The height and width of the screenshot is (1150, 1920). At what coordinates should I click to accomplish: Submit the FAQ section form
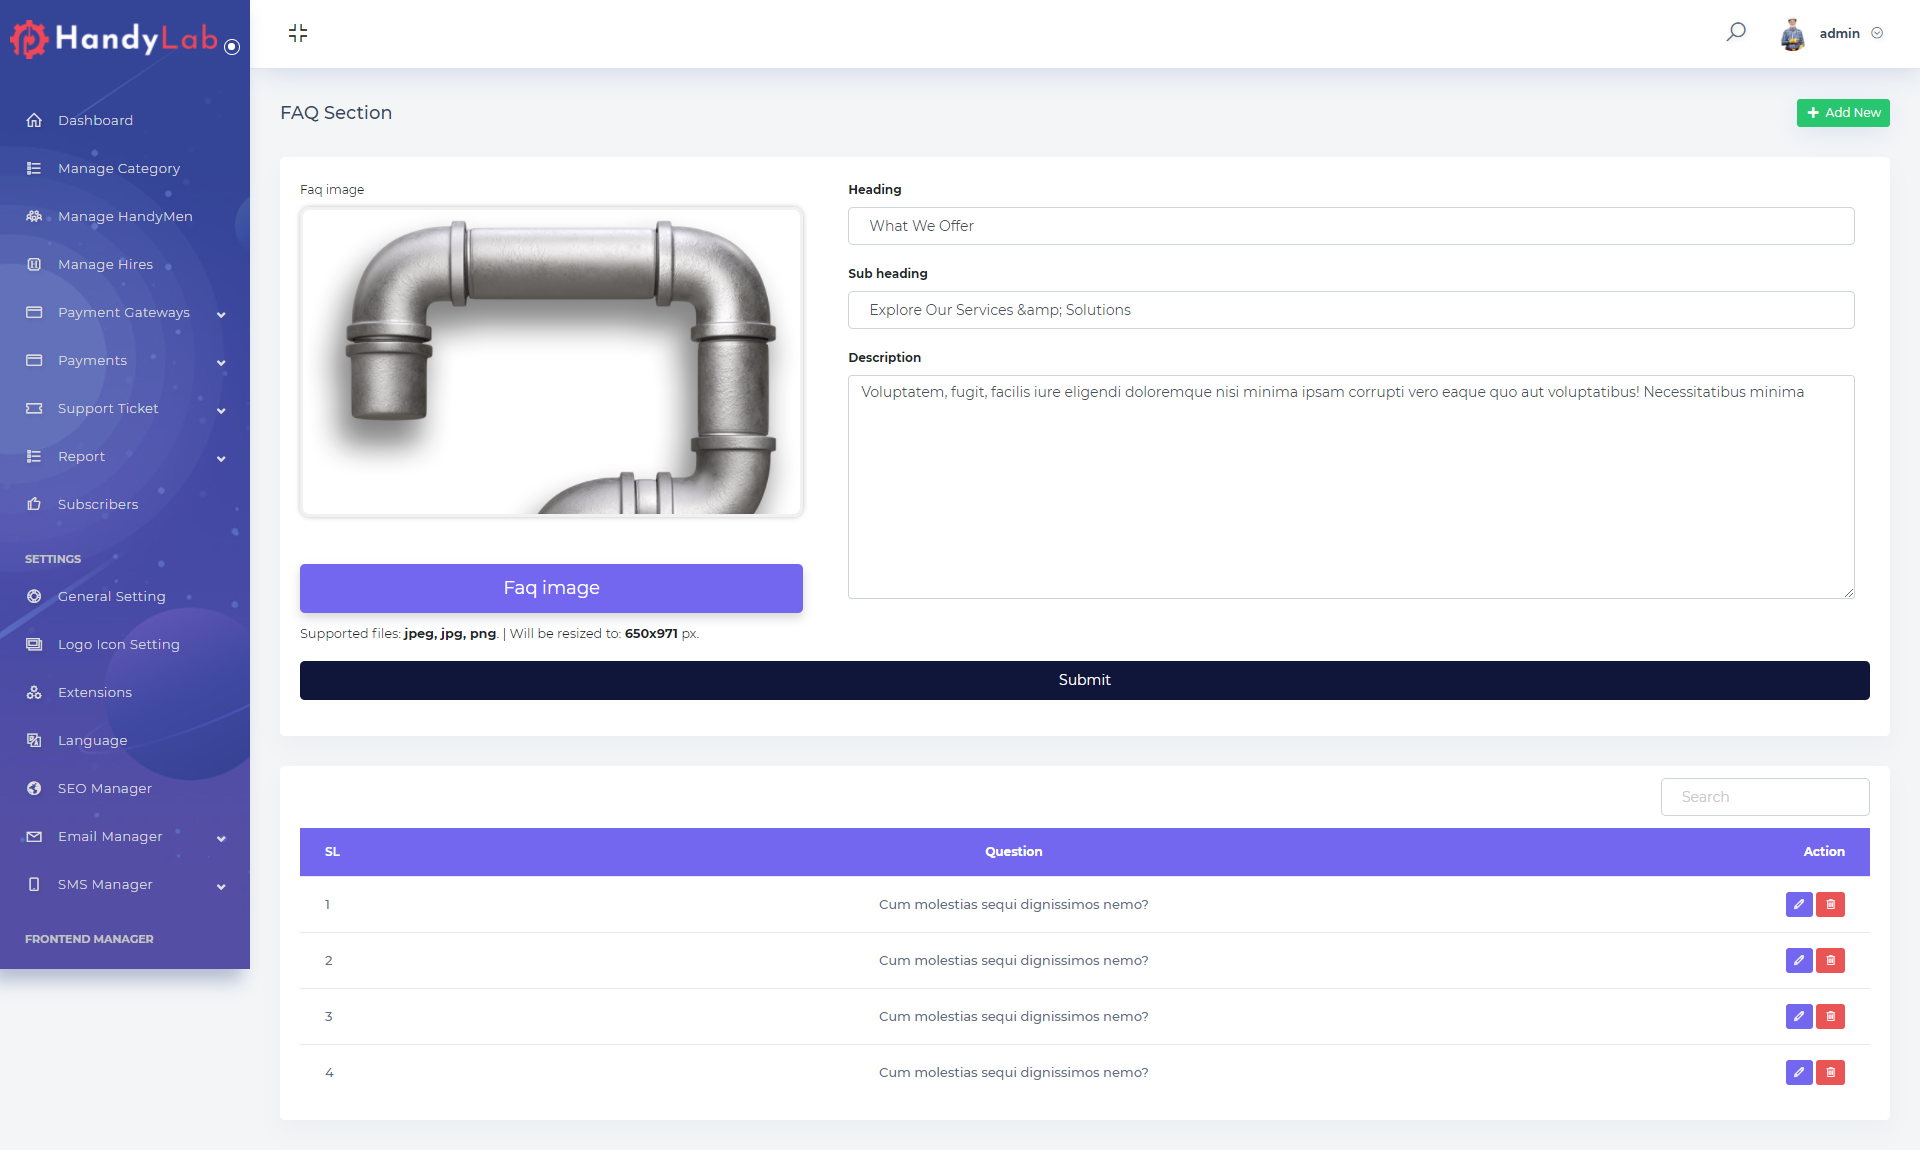coord(1084,680)
